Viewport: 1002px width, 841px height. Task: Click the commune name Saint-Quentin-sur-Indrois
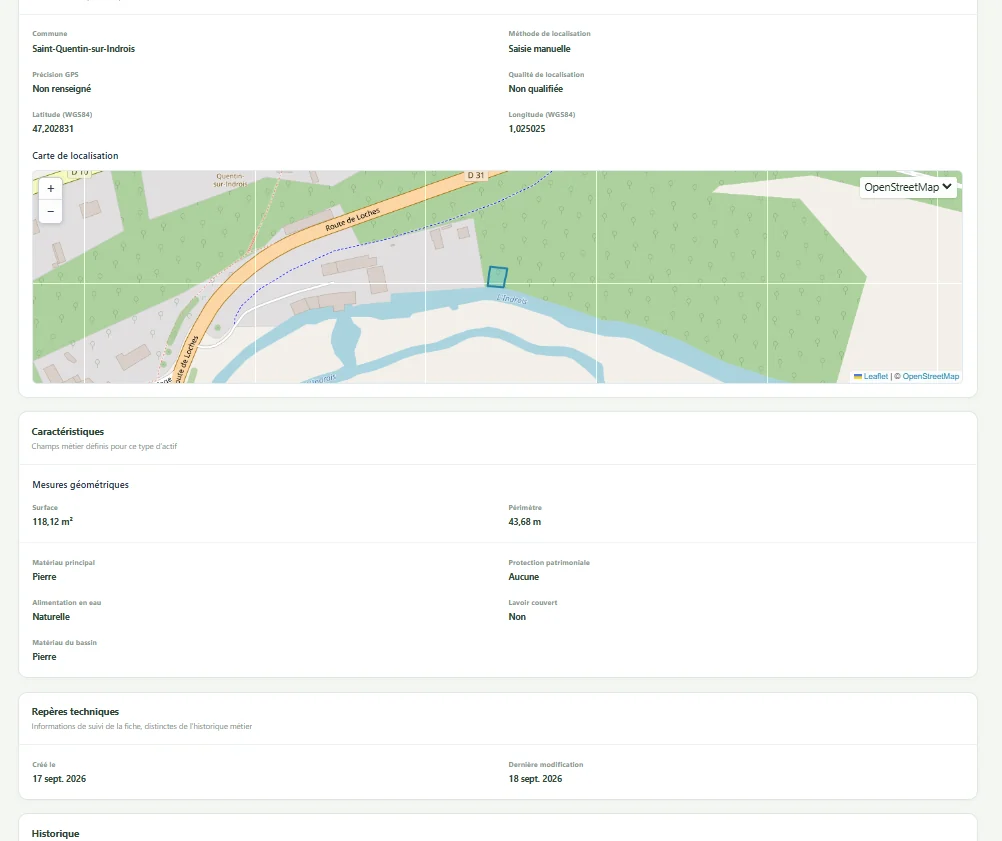84,49
